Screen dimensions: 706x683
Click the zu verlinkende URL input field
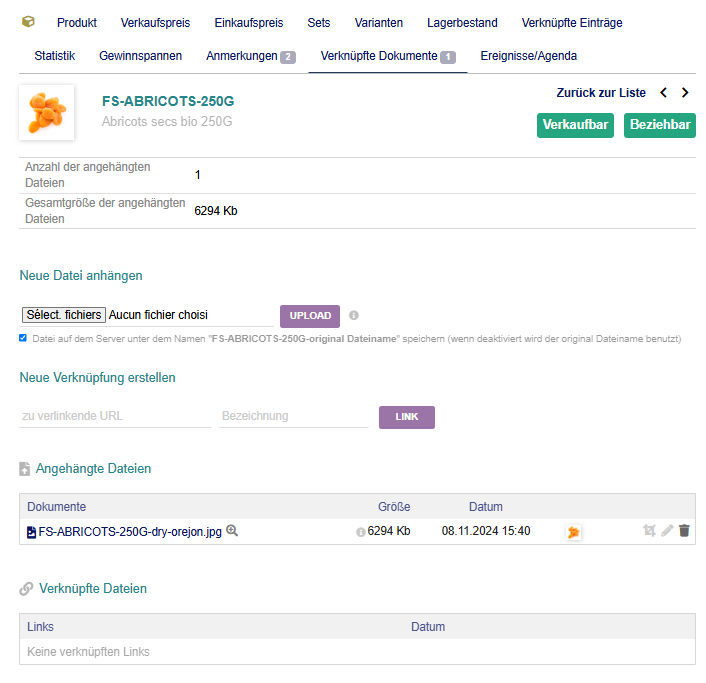pyautogui.click(x=115, y=416)
